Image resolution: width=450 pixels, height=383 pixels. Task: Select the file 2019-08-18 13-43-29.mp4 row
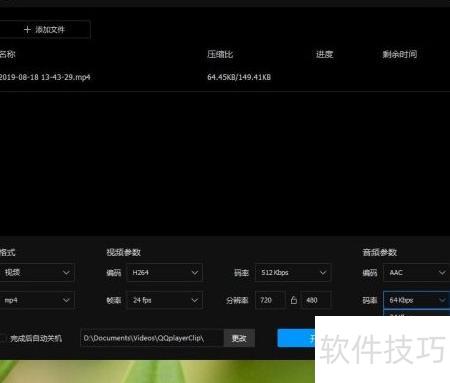(x=225, y=77)
